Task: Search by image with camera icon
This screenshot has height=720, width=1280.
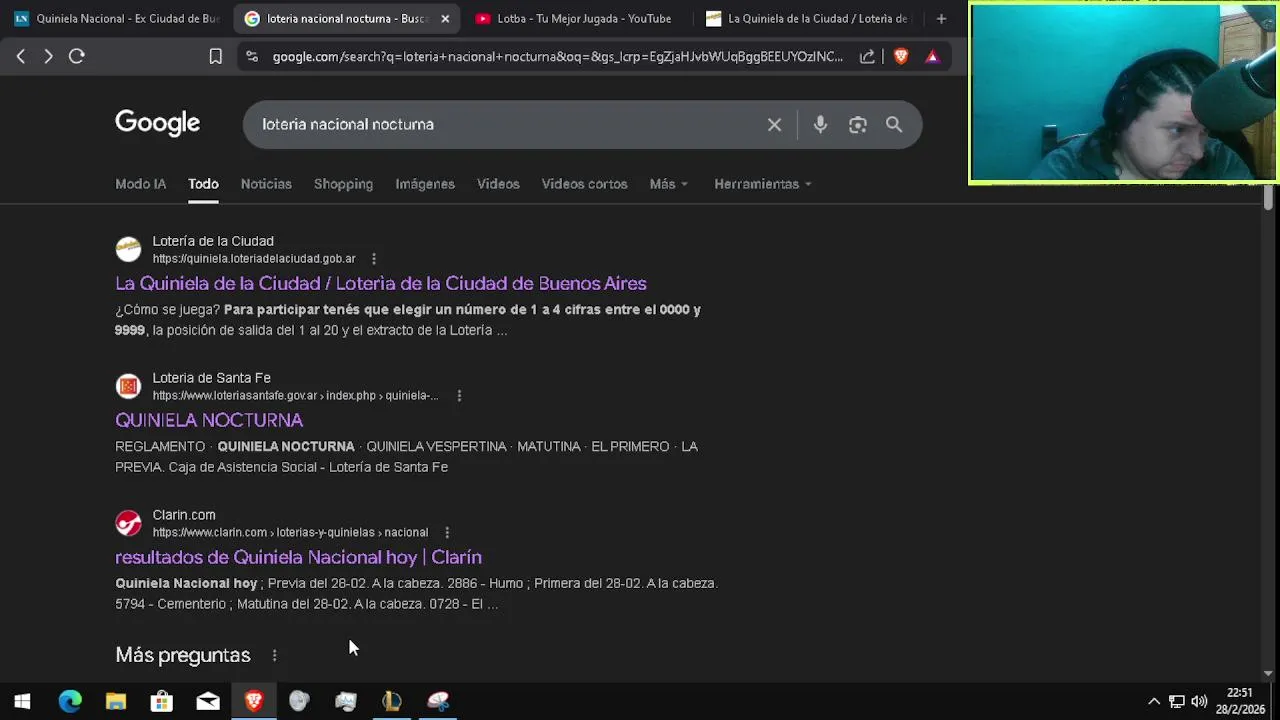Action: pyautogui.click(x=858, y=125)
